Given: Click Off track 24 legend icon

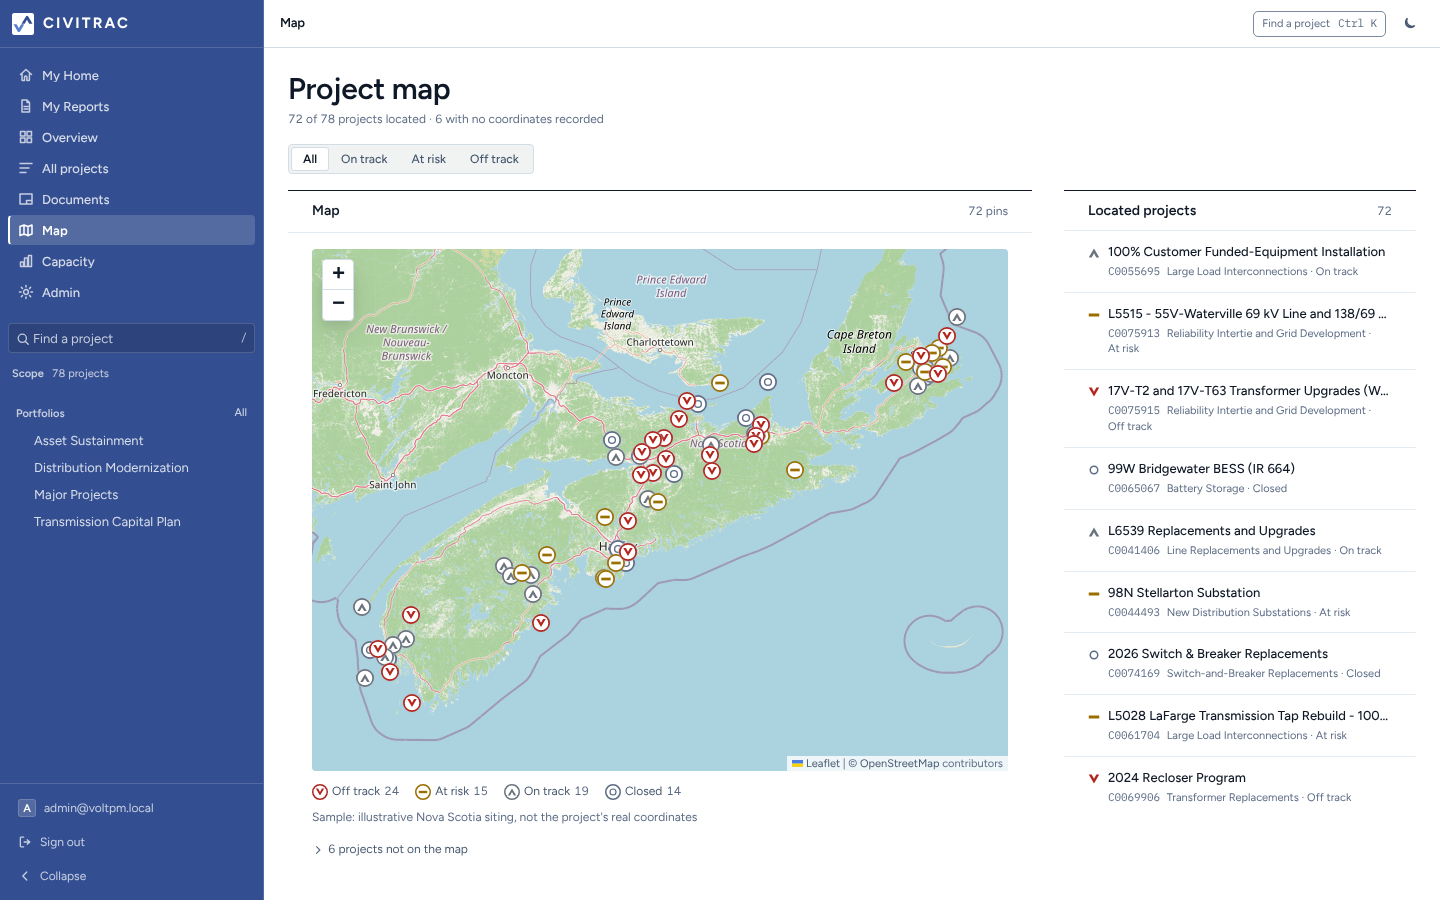Looking at the screenshot, I should (x=320, y=792).
